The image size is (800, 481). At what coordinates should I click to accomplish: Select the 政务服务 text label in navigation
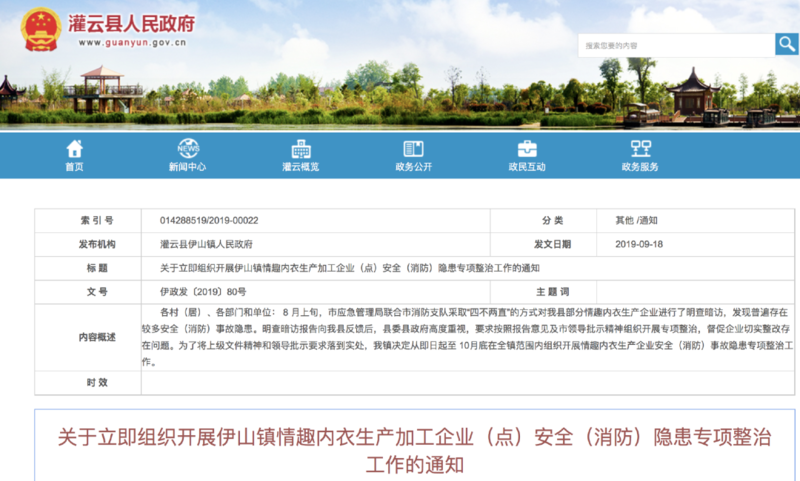(x=640, y=167)
